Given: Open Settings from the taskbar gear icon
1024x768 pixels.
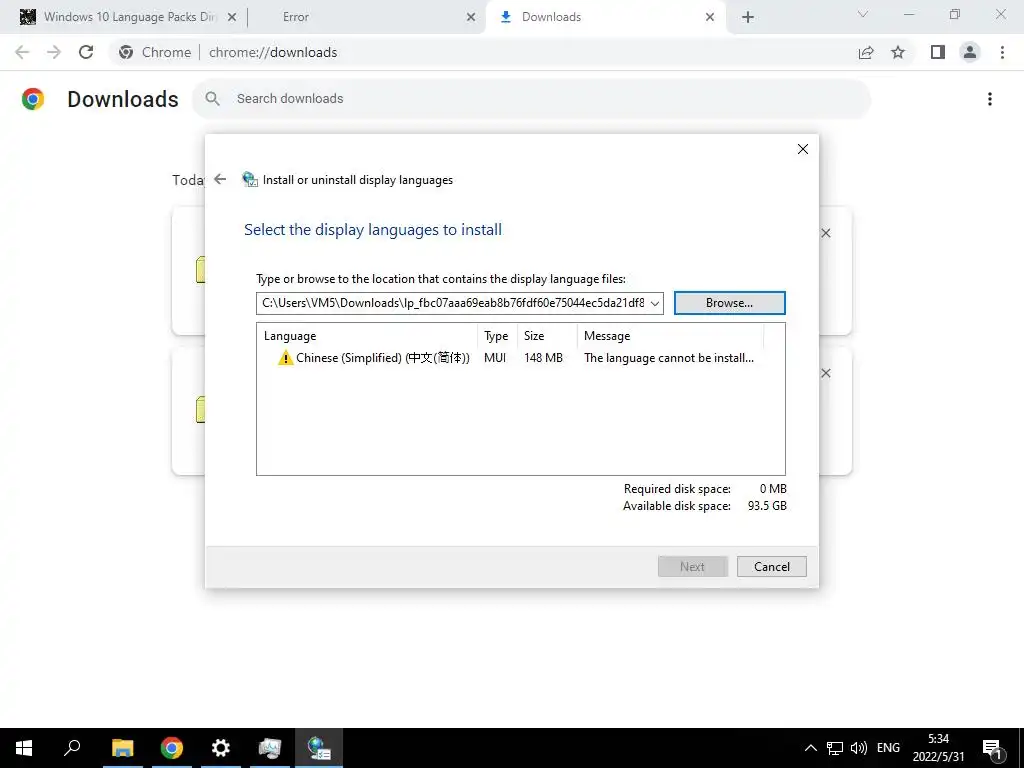Looking at the screenshot, I should pyautogui.click(x=221, y=748).
